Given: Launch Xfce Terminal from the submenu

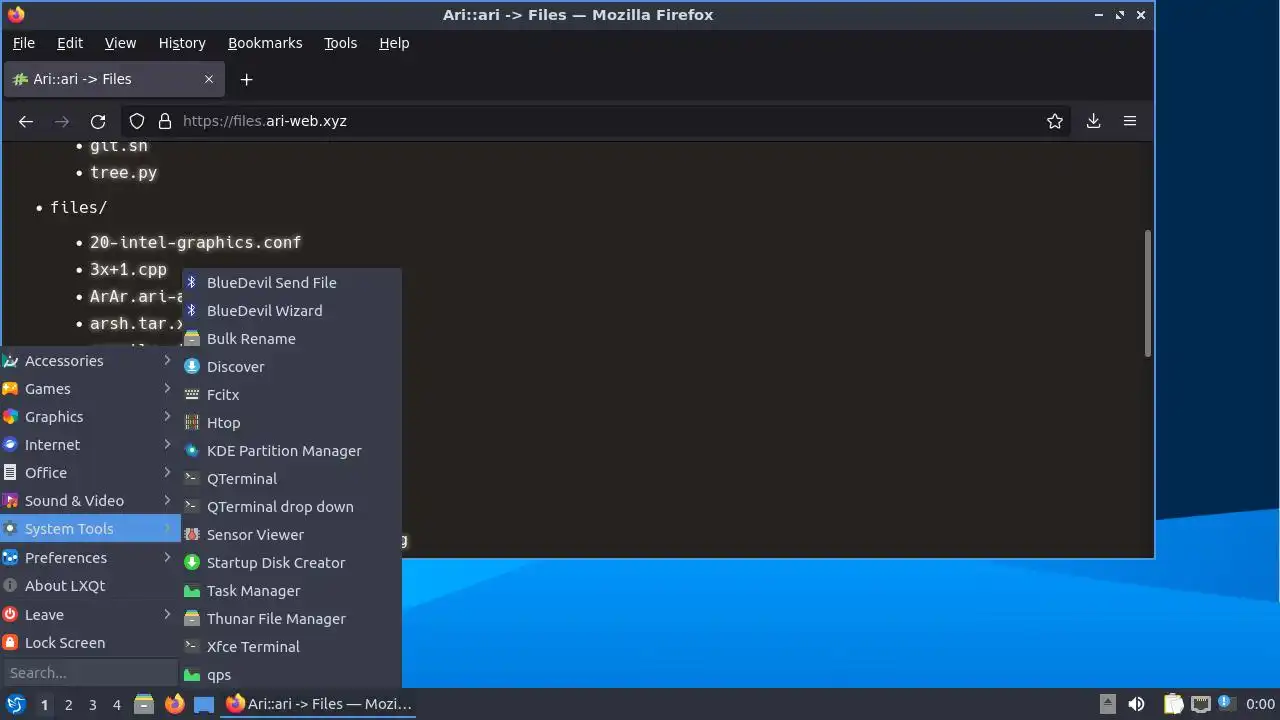Looking at the screenshot, I should (x=291, y=647).
